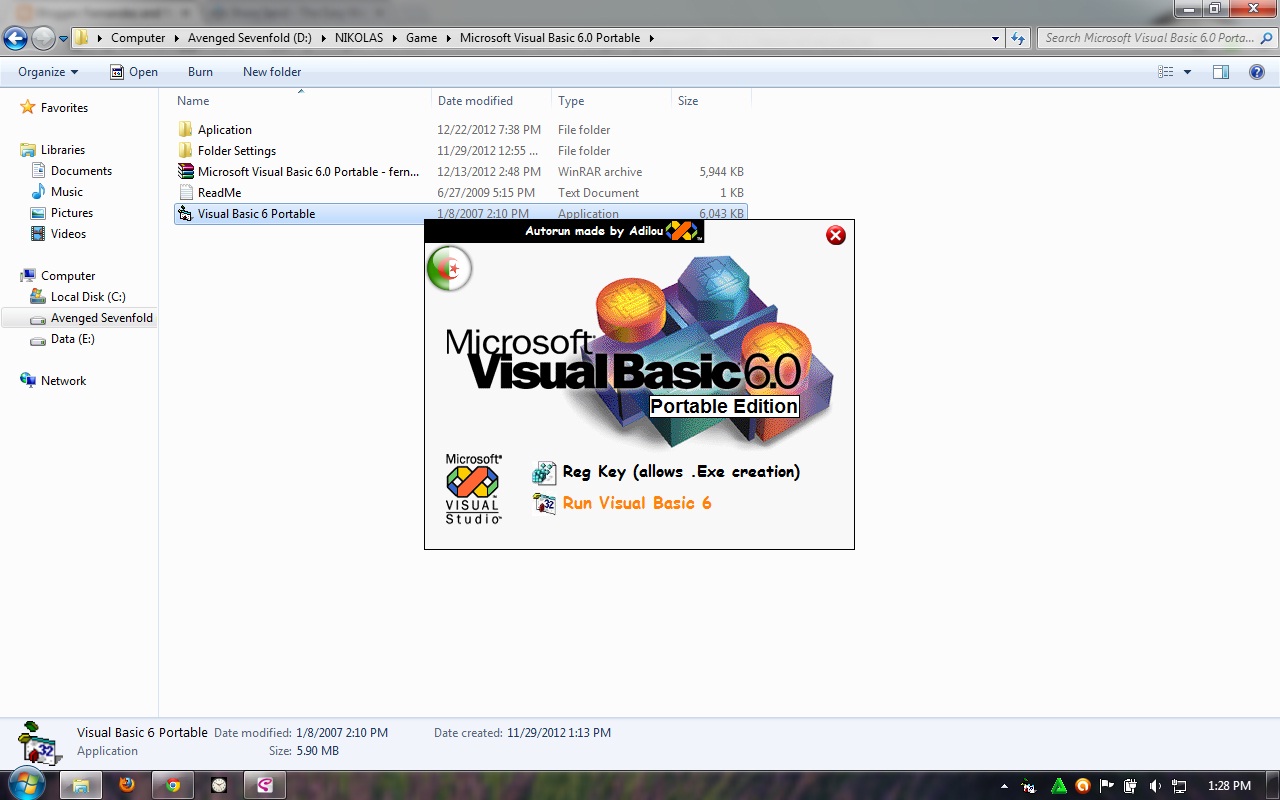
Task: Go back in Explorer navigation
Action: 15,38
